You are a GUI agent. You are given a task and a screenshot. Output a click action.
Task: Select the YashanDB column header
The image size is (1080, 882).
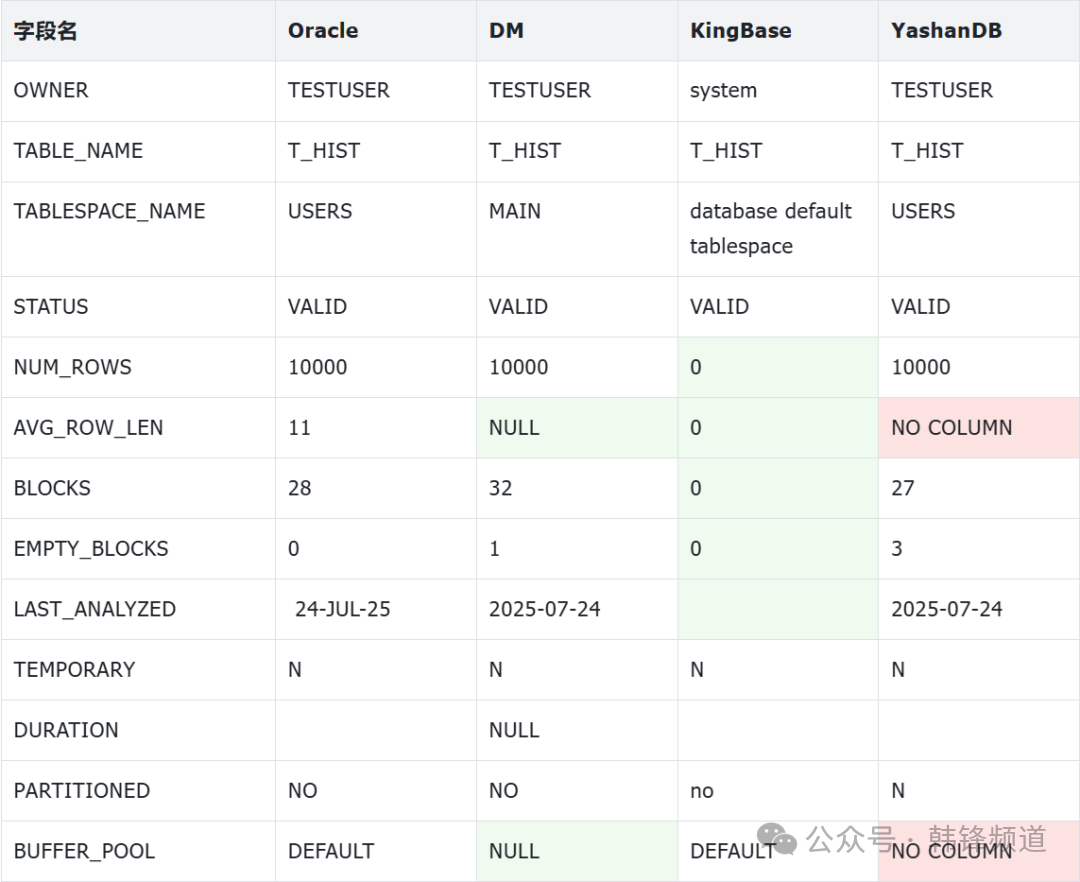946,31
